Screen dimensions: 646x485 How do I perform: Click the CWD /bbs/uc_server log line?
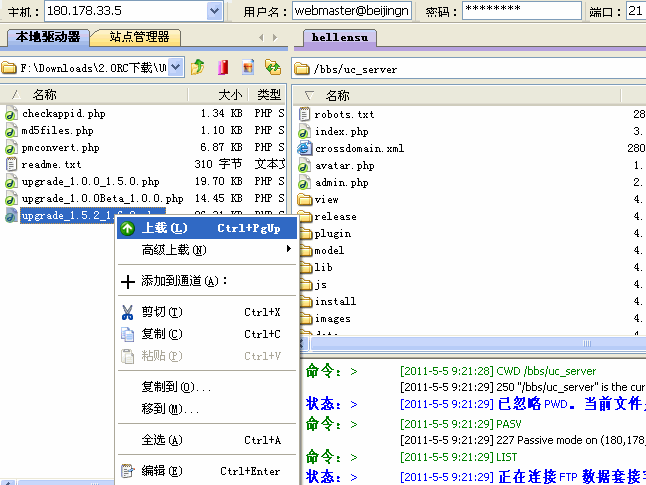pos(498,371)
